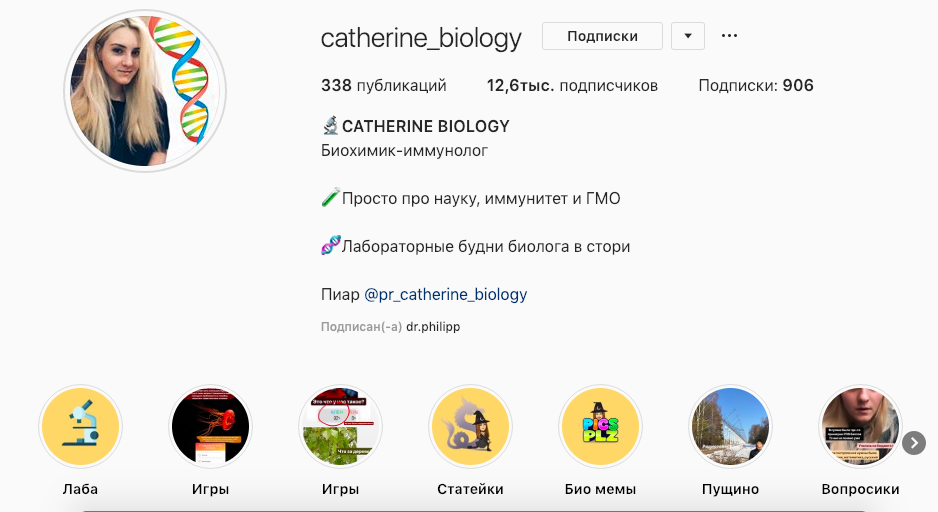
Task: Open the Статейки dragon highlight icon
Action: coord(470,426)
